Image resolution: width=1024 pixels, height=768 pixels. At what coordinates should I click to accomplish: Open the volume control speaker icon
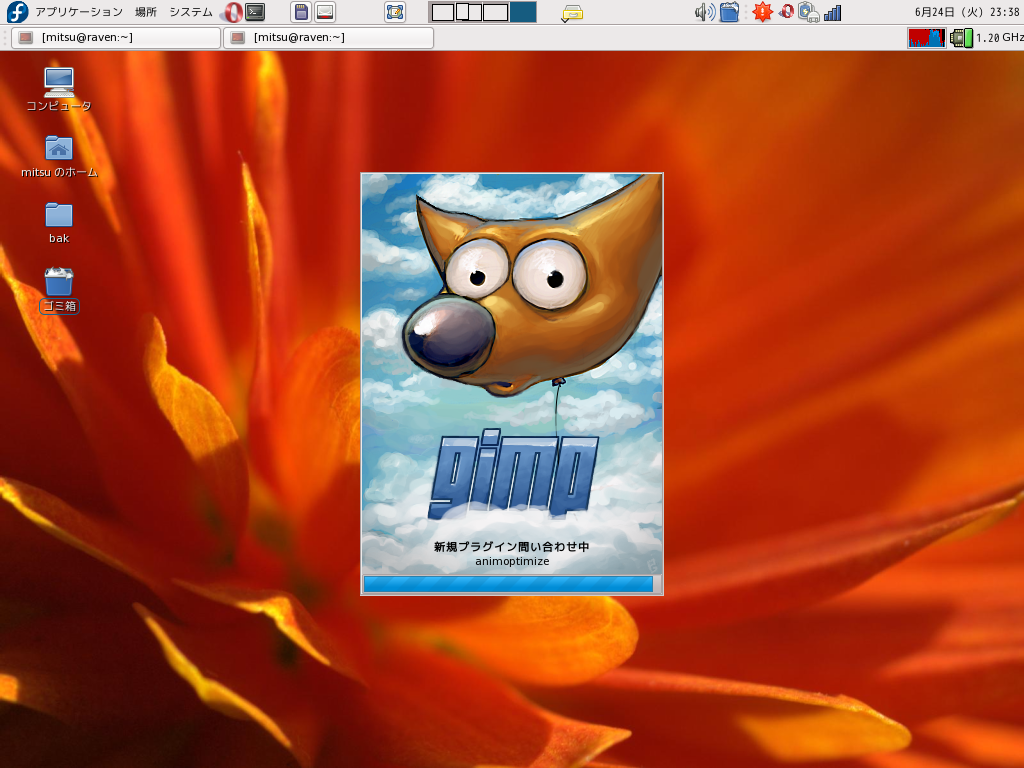coord(704,12)
